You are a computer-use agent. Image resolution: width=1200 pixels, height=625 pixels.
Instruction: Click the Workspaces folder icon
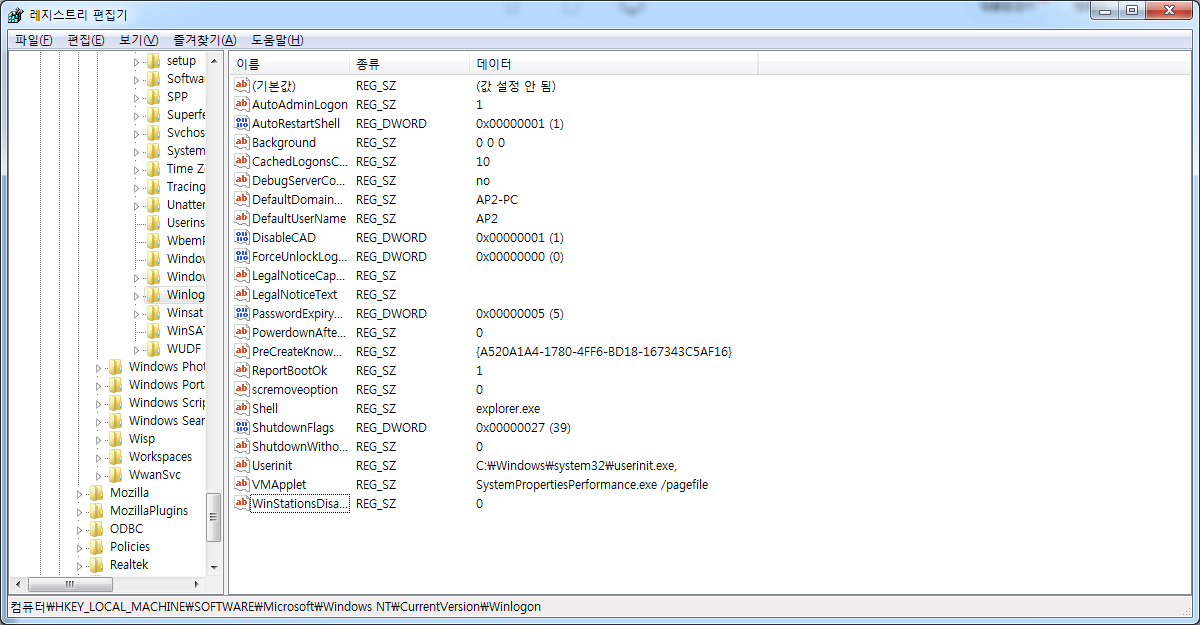click(115, 457)
